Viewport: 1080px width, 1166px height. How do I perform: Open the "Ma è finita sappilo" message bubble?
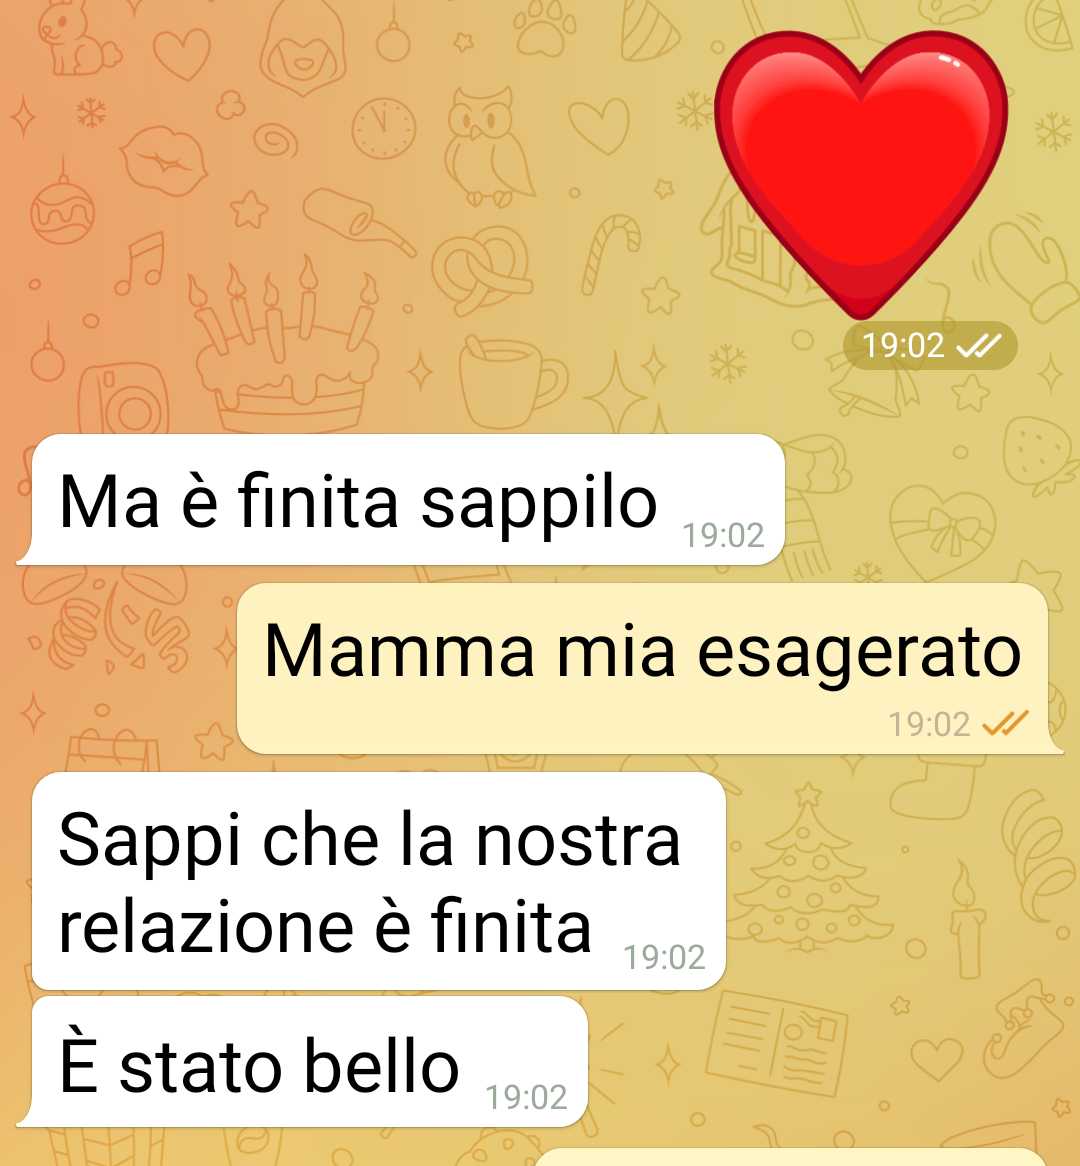(401, 500)
